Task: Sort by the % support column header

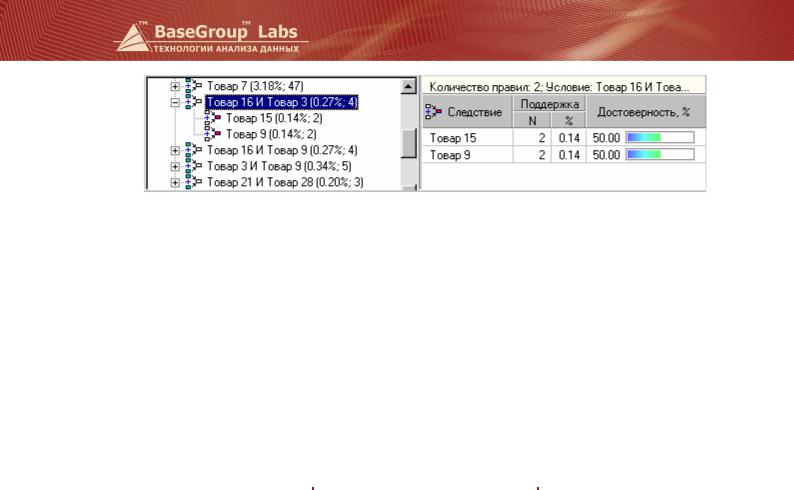Action: (x=568, y=120)
